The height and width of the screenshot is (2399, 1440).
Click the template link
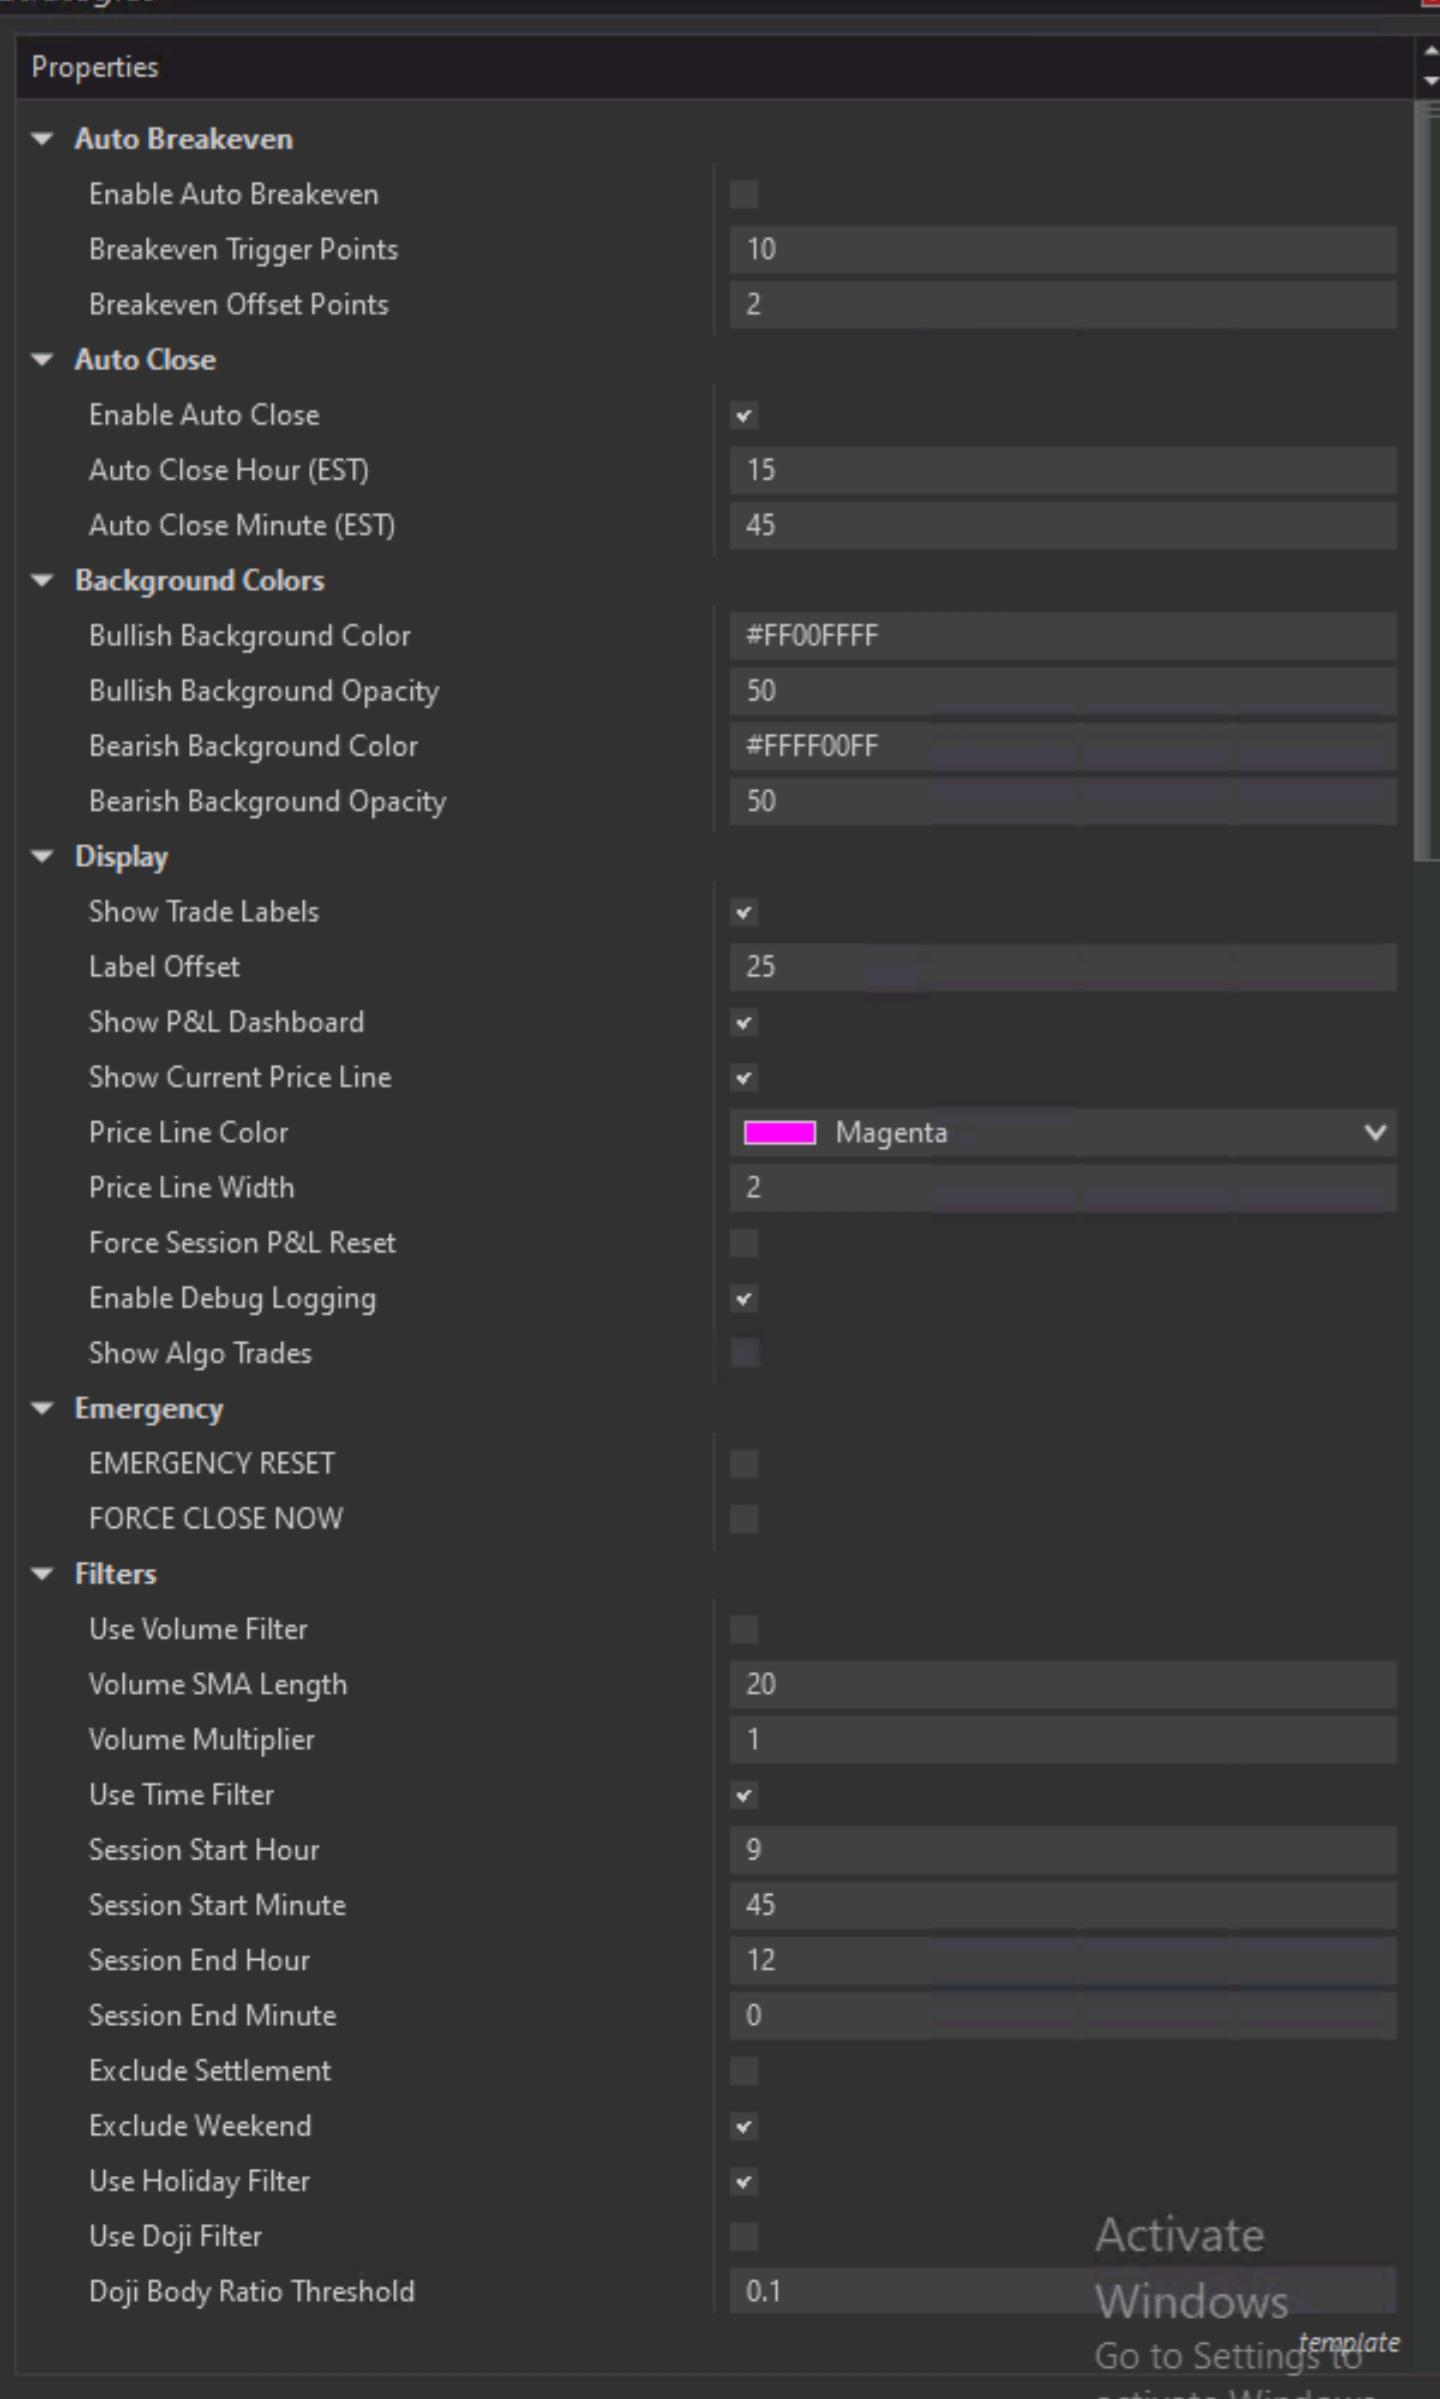pyautogui.click(x=1349, y=2343)
